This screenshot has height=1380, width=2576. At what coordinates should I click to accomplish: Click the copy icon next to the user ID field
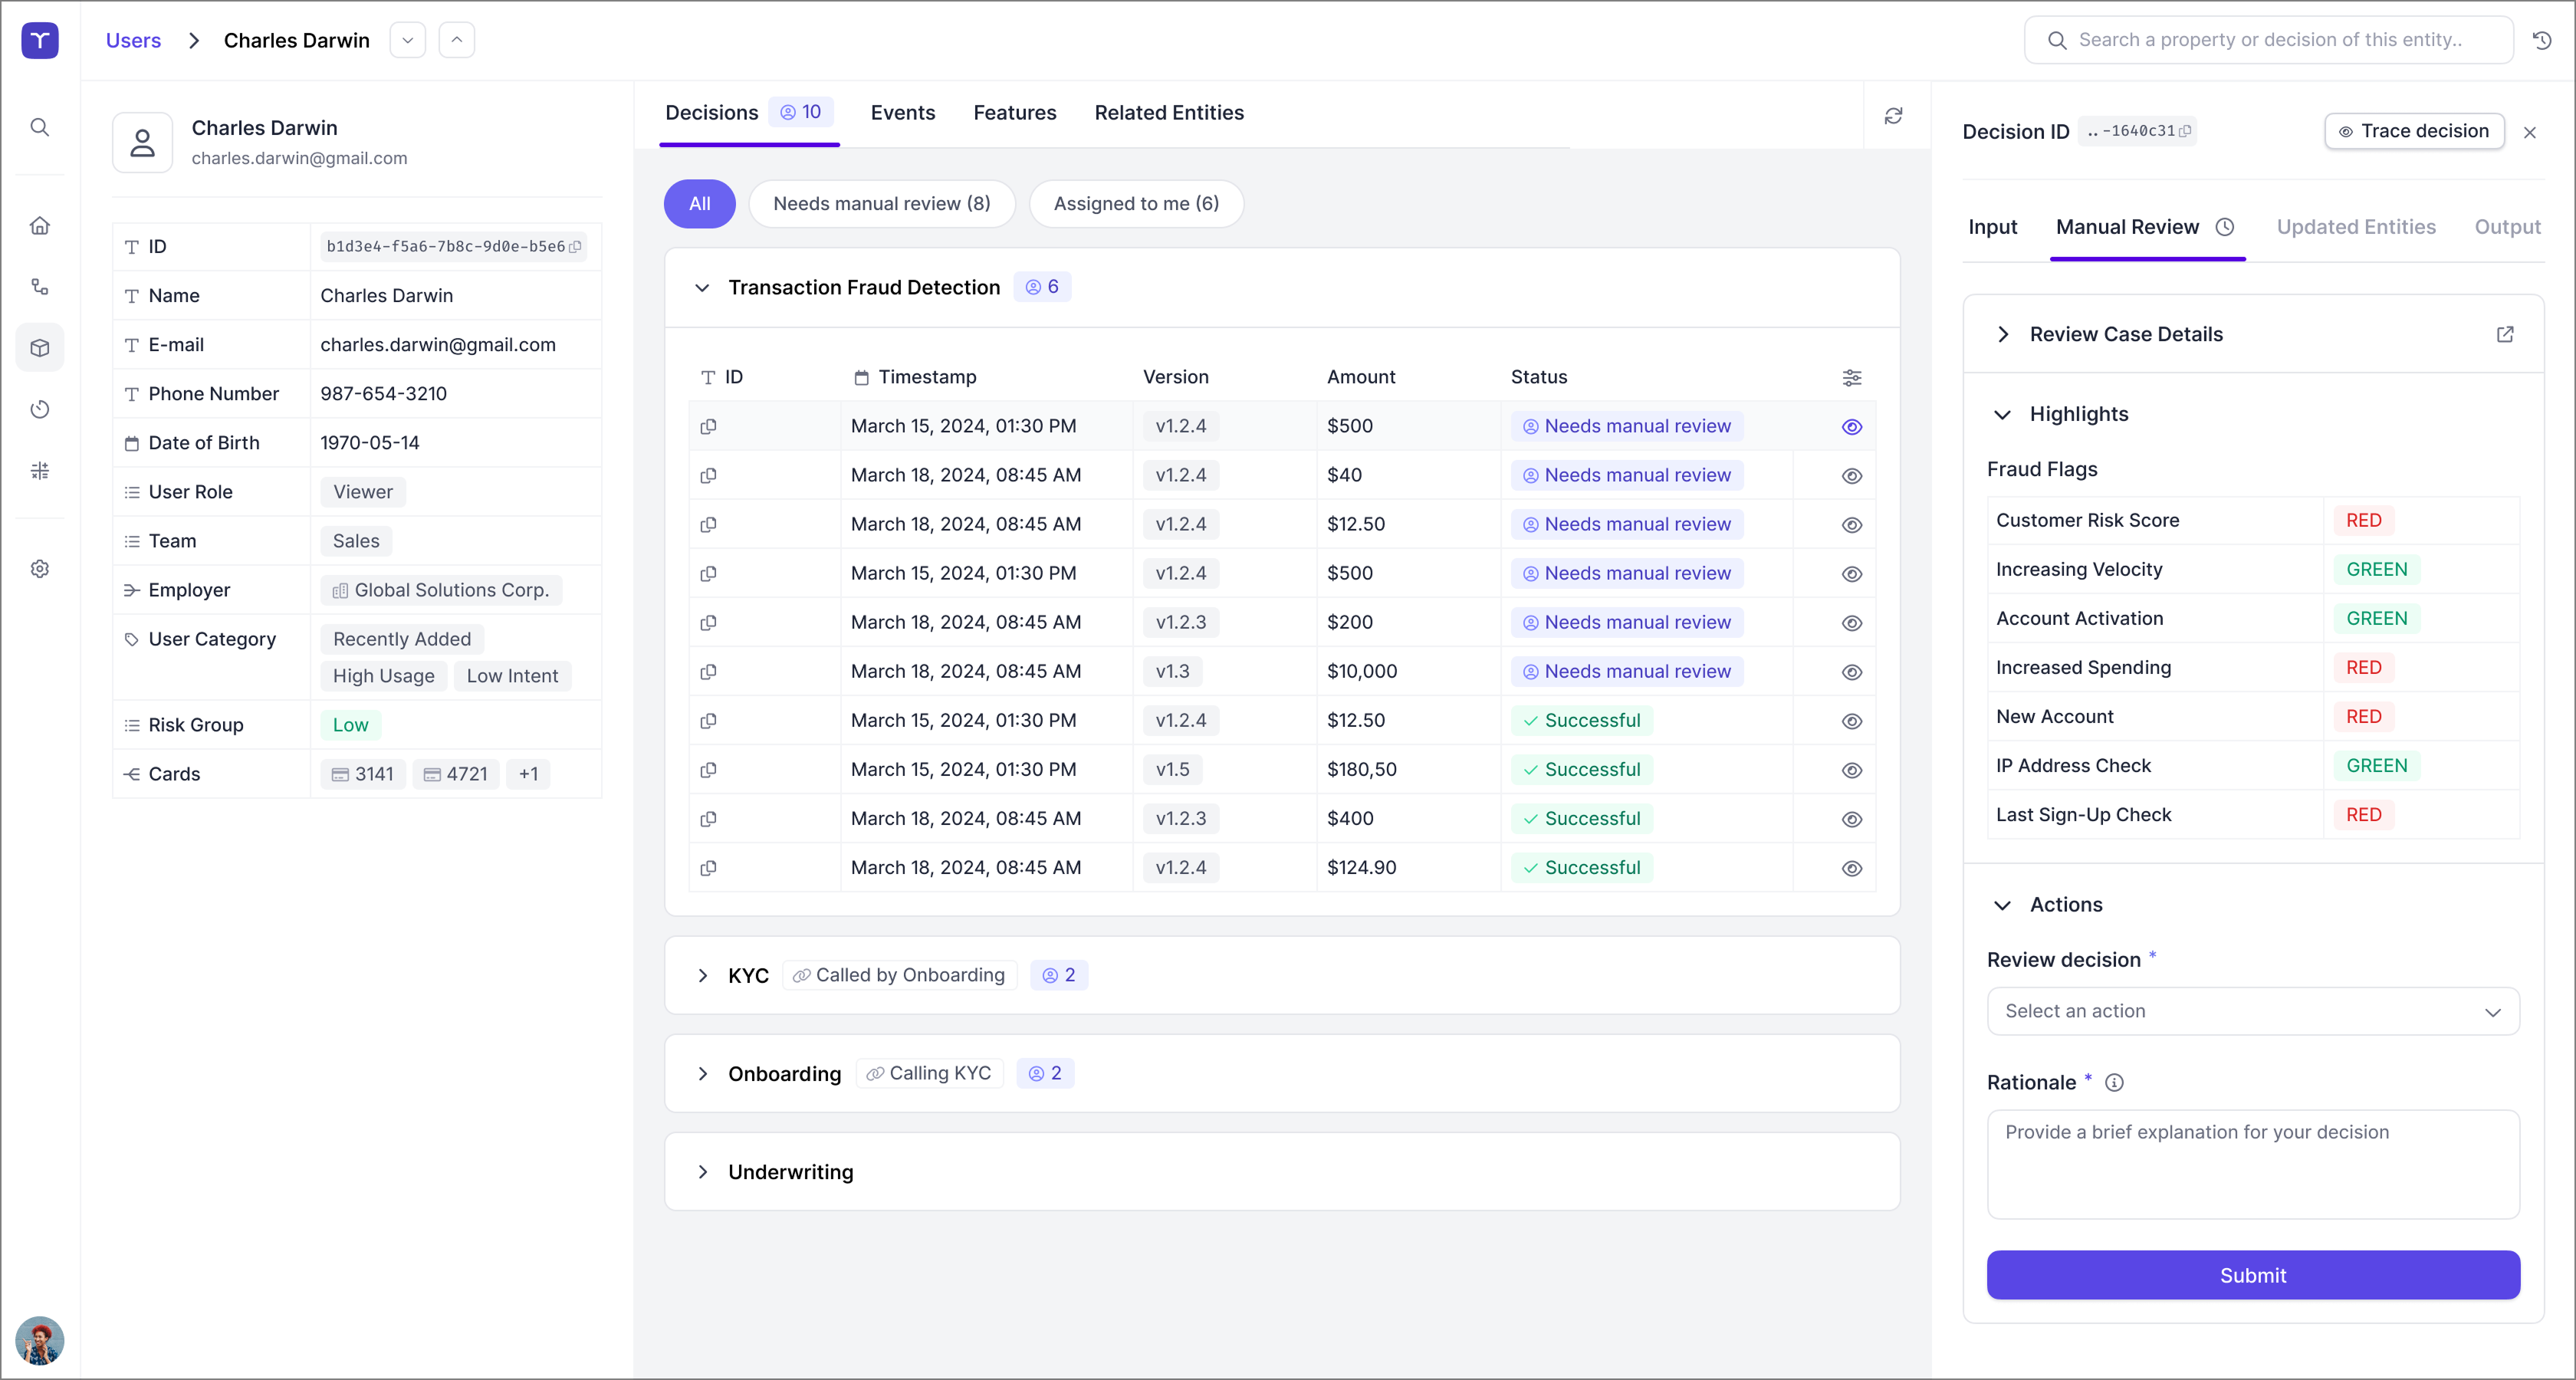click(x=577, y=247)
